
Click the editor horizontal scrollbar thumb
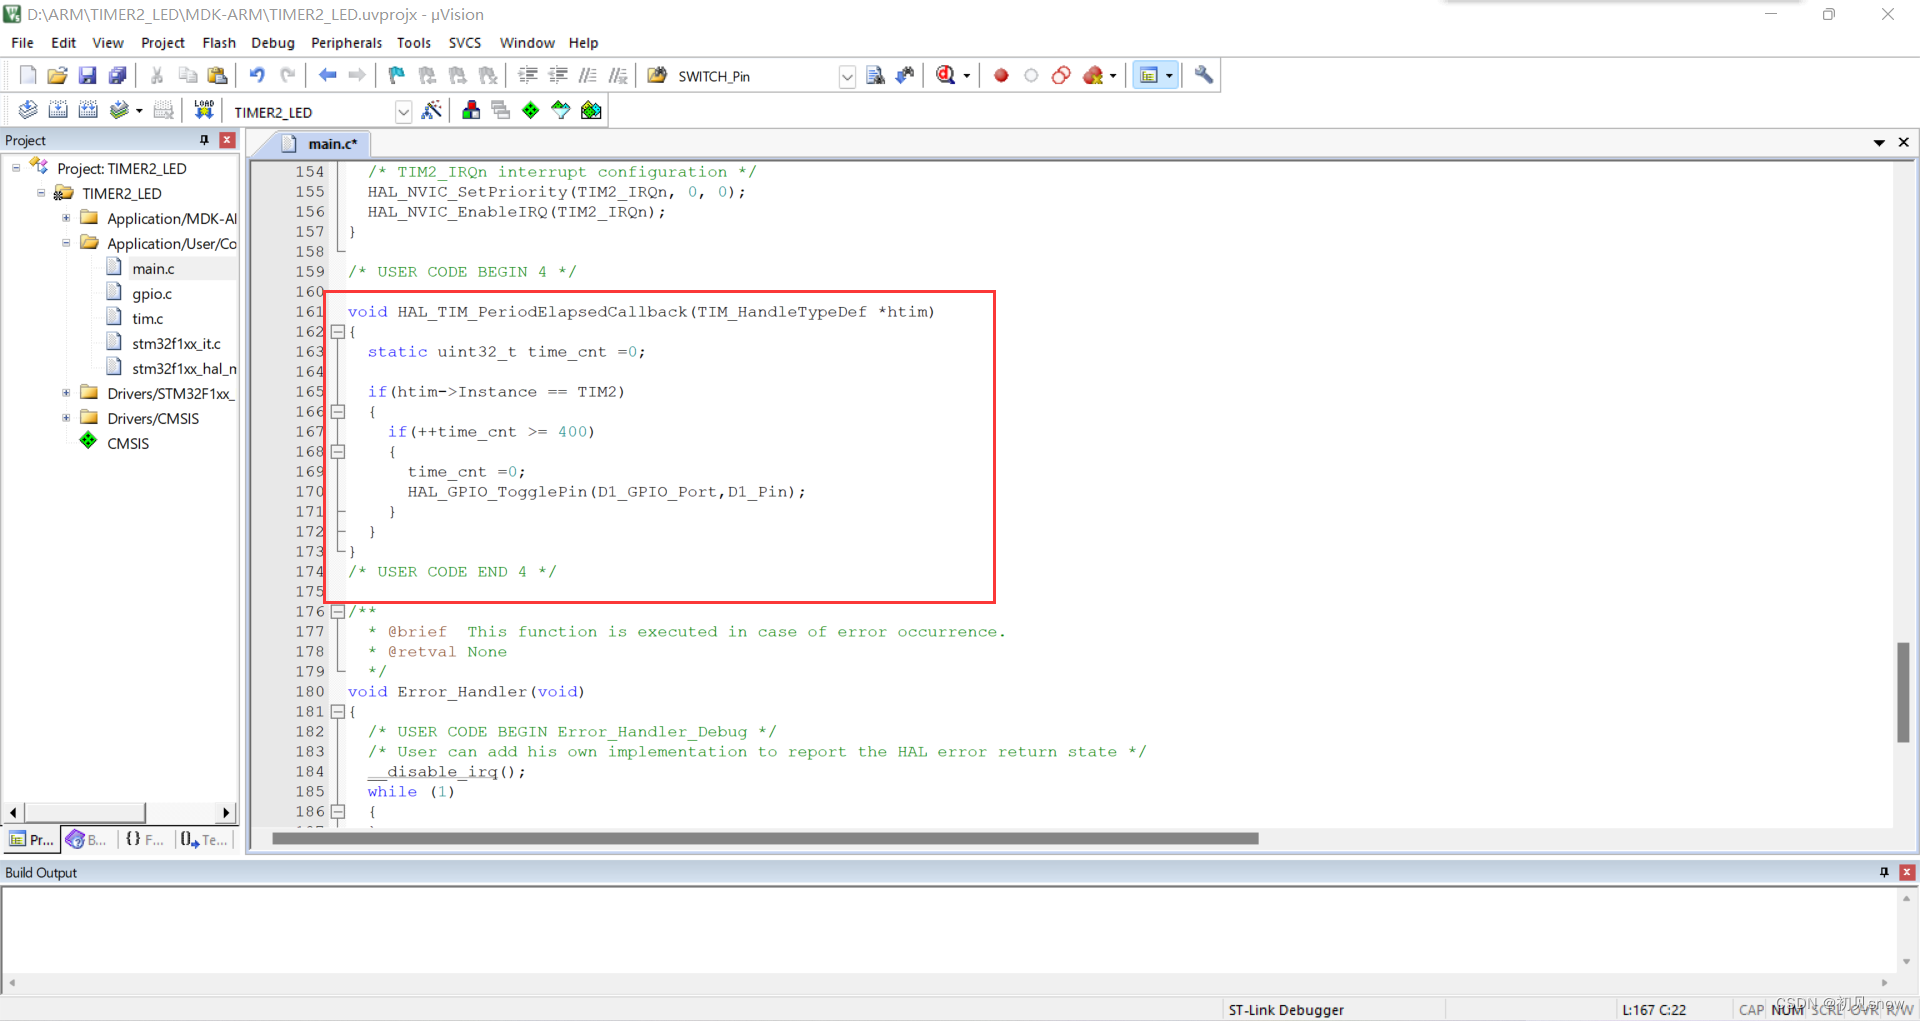click(x=765, y=839)
